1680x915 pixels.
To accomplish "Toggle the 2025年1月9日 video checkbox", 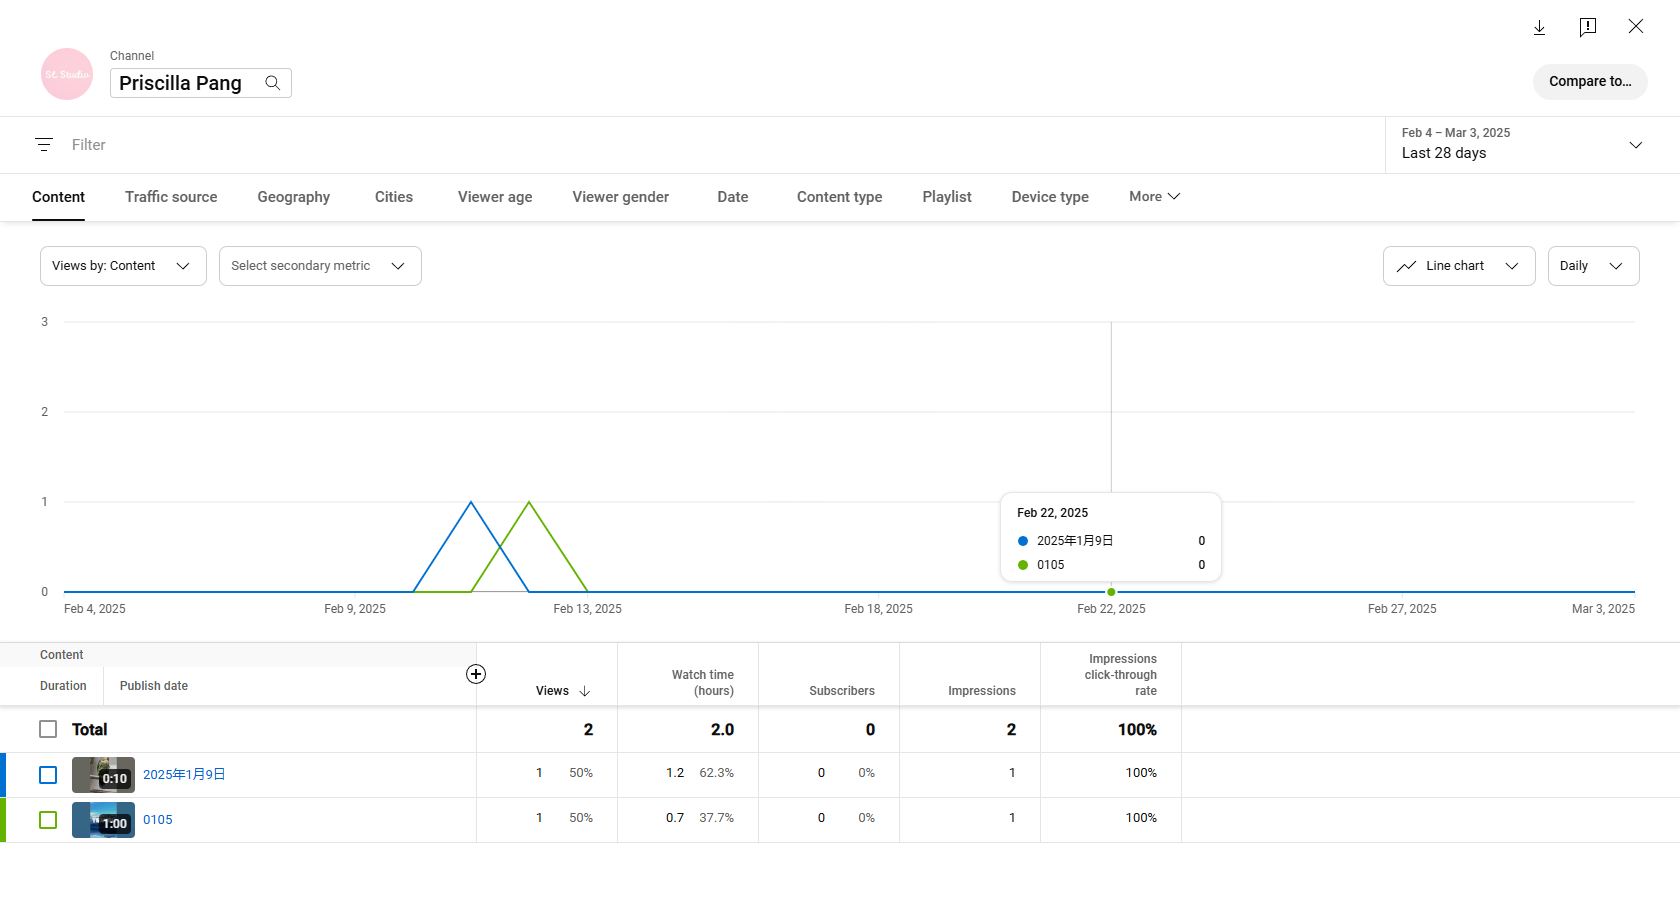I will [x=48, y=775].
